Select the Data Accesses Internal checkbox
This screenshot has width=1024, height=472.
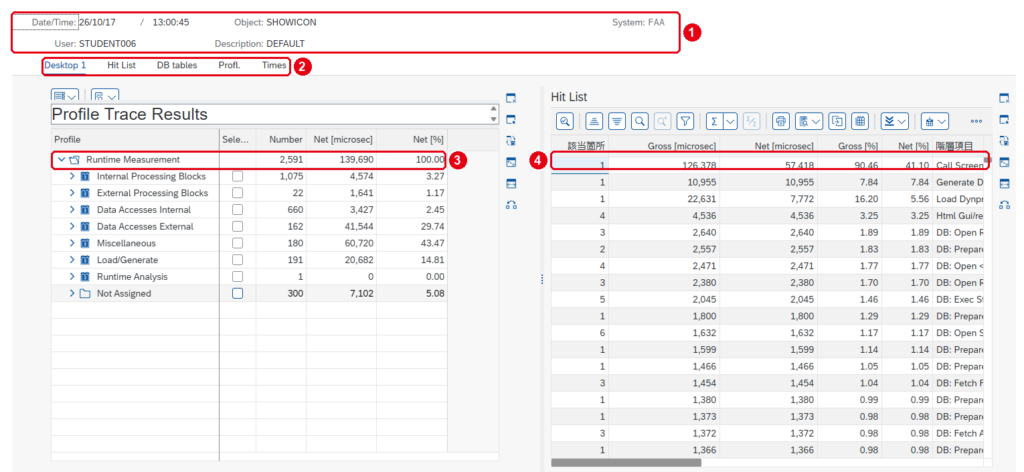[237, 210]
